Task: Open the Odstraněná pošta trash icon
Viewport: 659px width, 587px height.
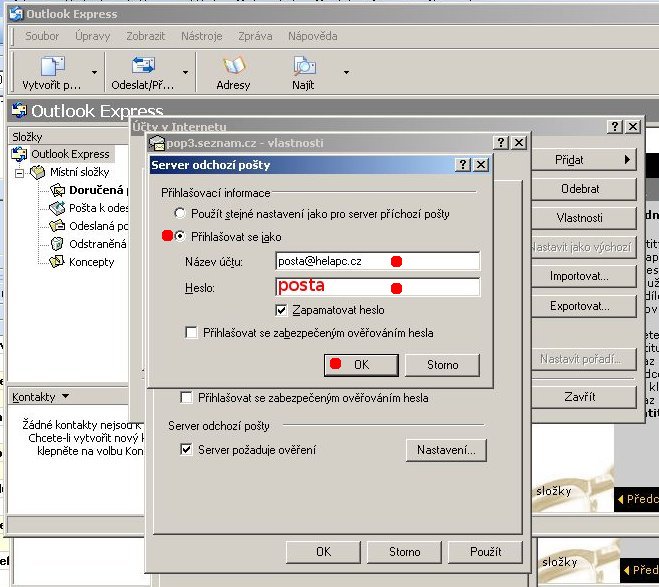Action: (x=57, y=243)
